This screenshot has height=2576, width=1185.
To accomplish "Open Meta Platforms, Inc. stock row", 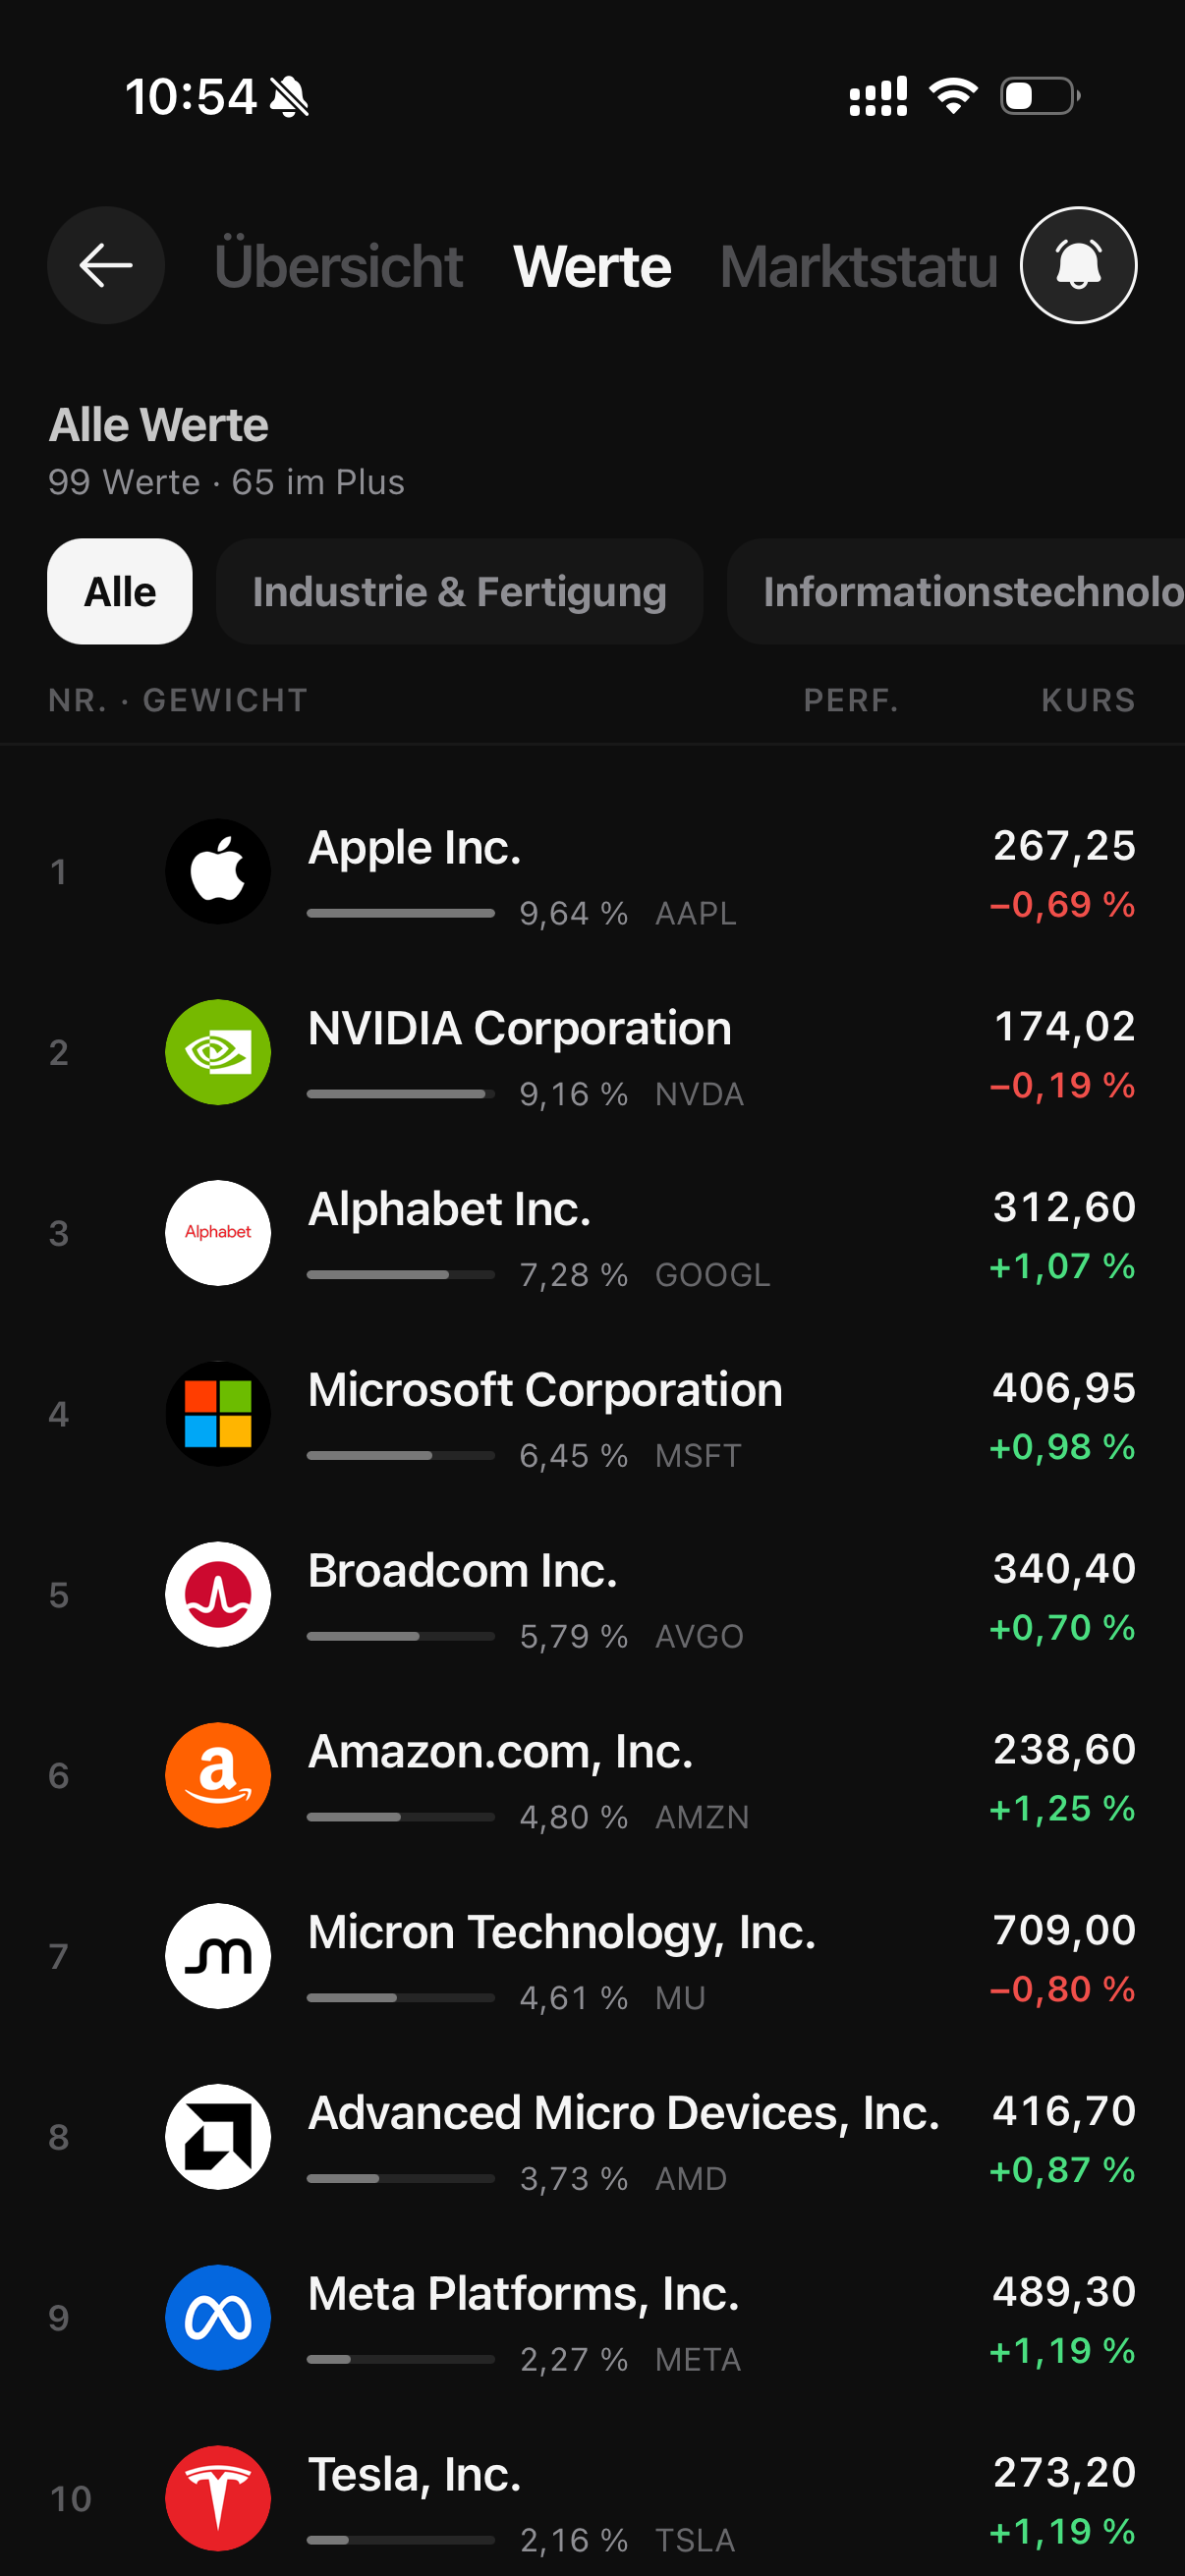I will [x=592, y=2318].
